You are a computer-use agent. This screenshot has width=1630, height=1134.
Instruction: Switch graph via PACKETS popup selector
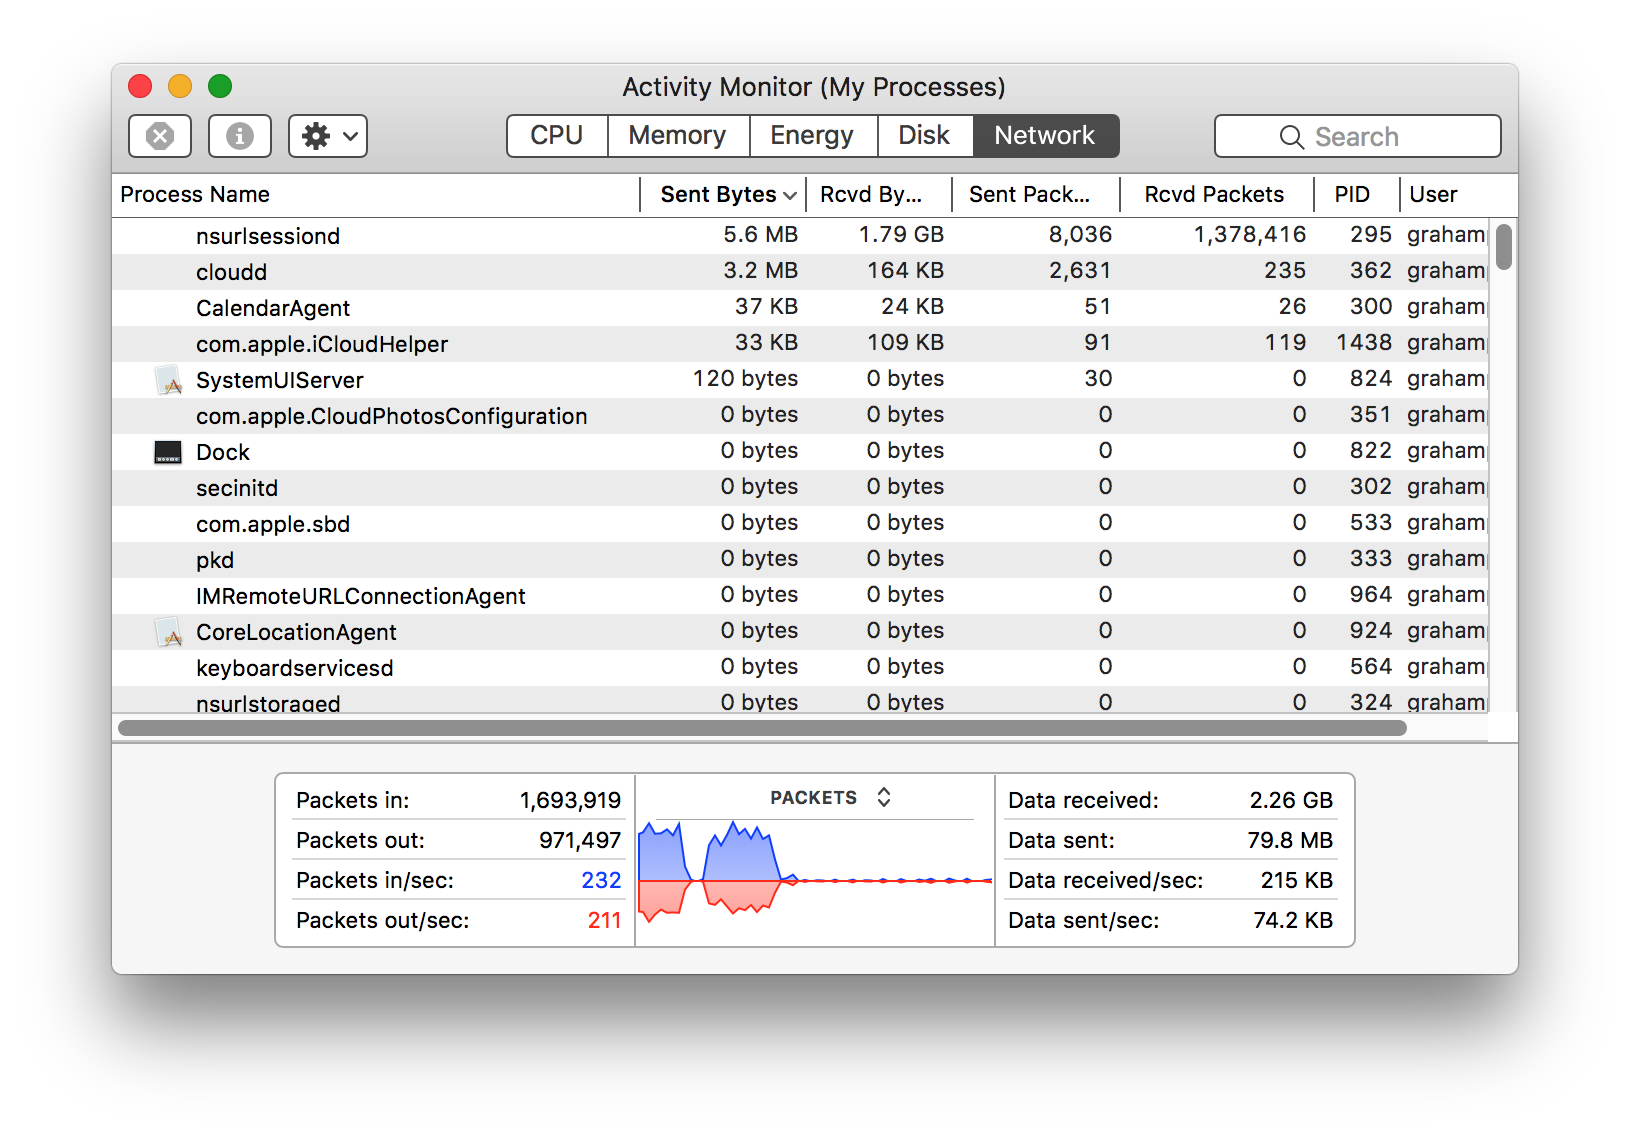(x=830, y=797)
